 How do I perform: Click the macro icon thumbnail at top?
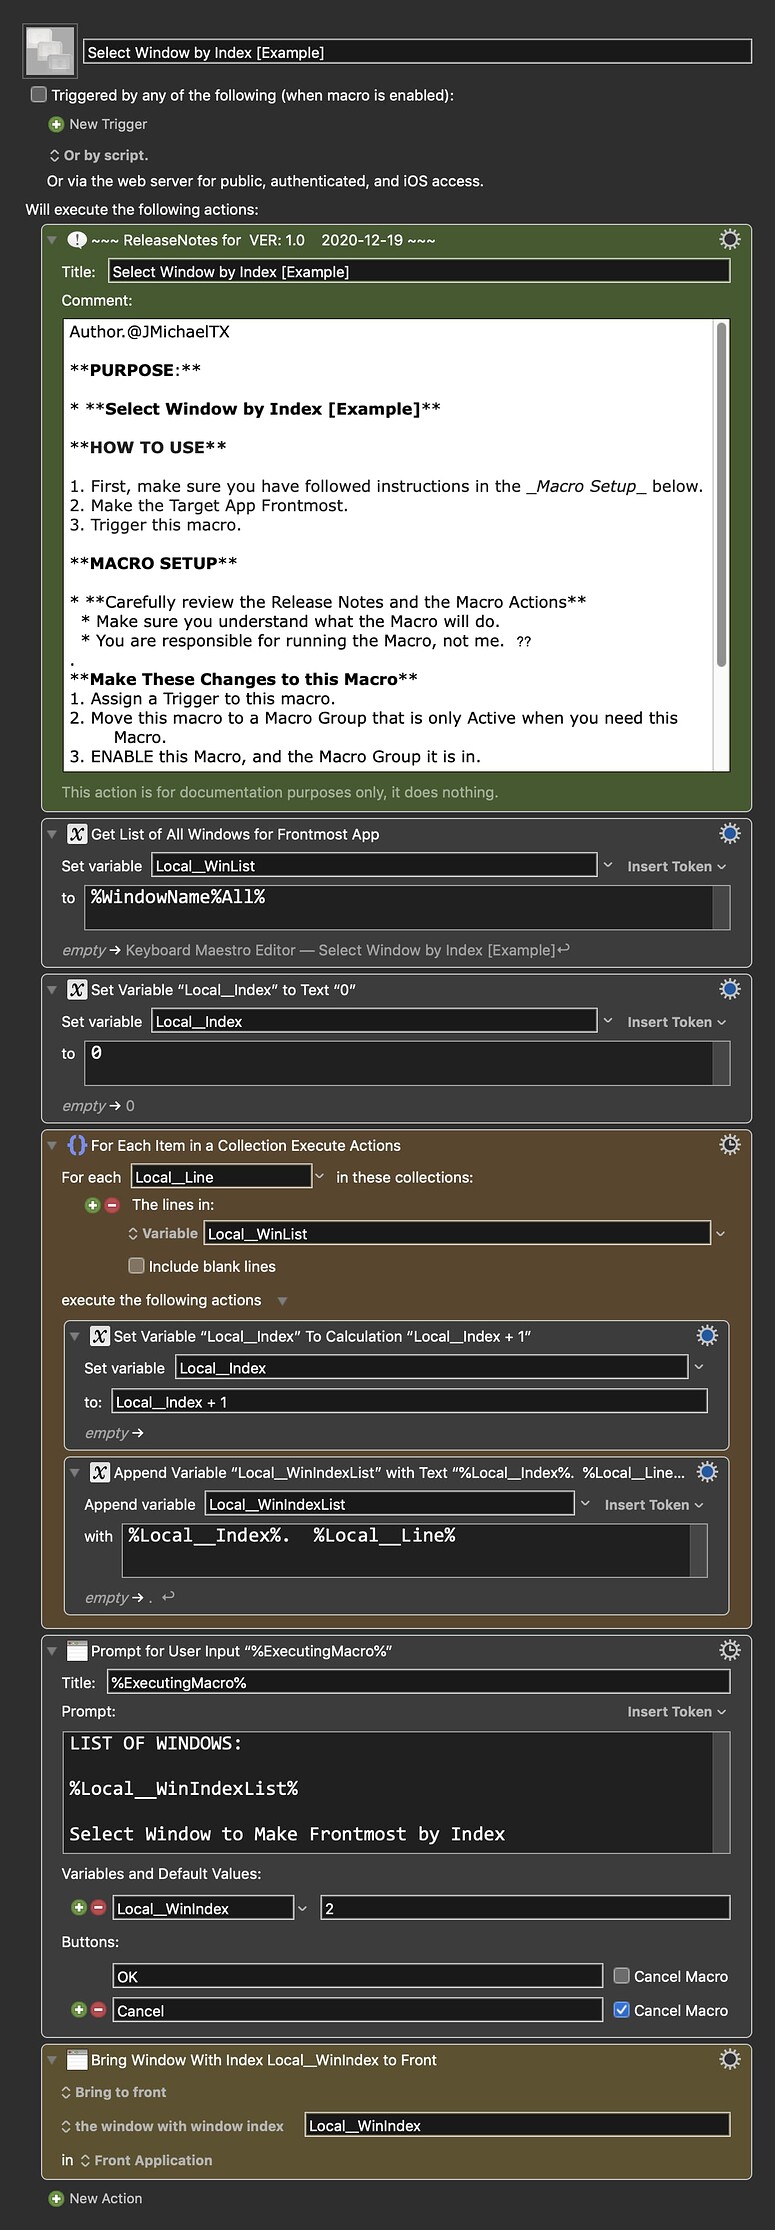[50, 51]
